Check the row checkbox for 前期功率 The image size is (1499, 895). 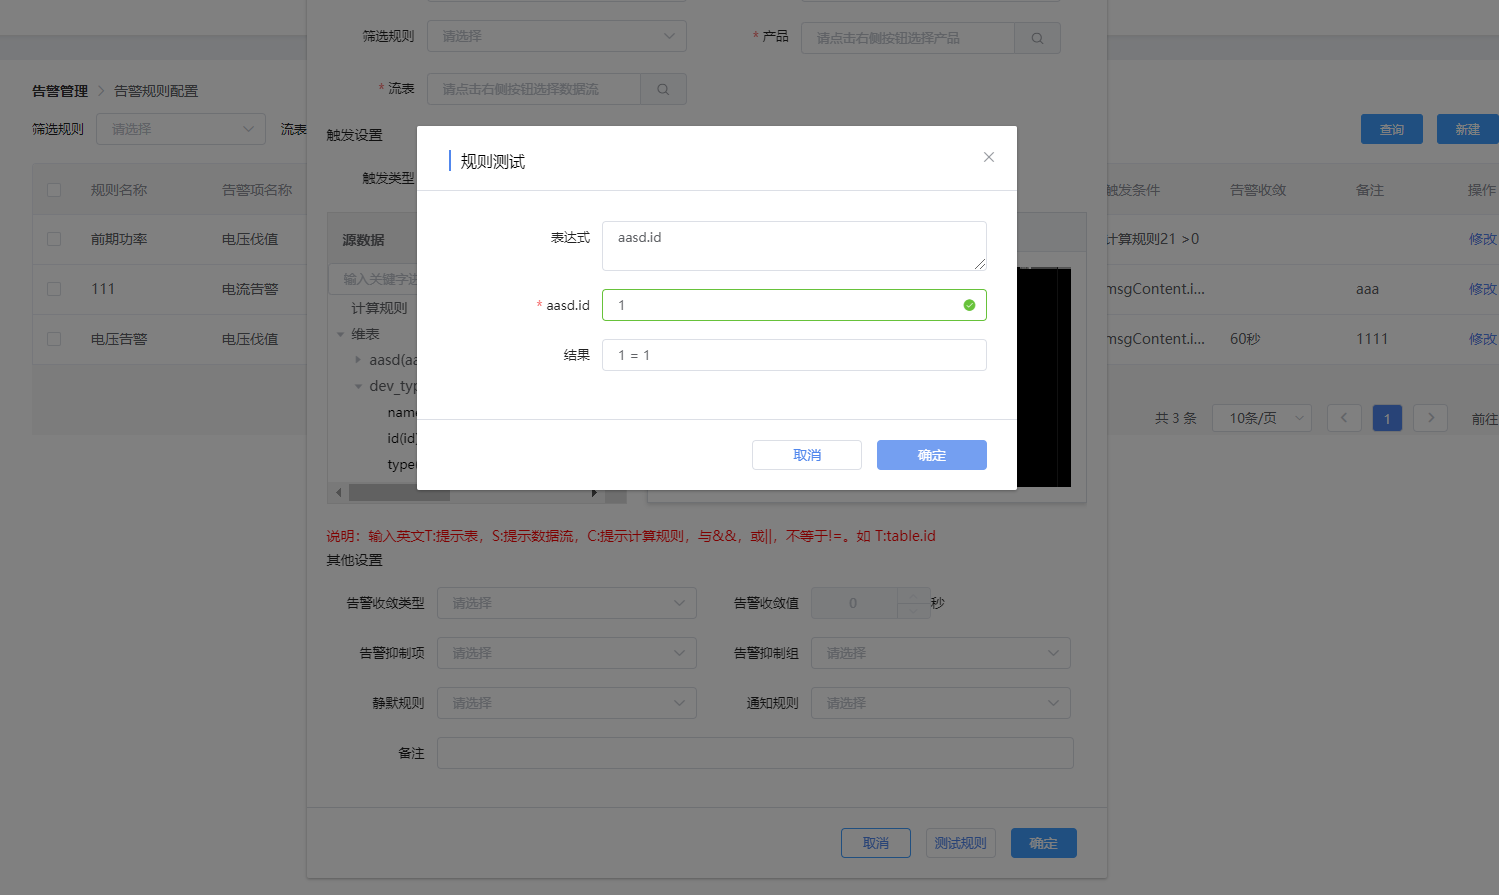point(54,239)
